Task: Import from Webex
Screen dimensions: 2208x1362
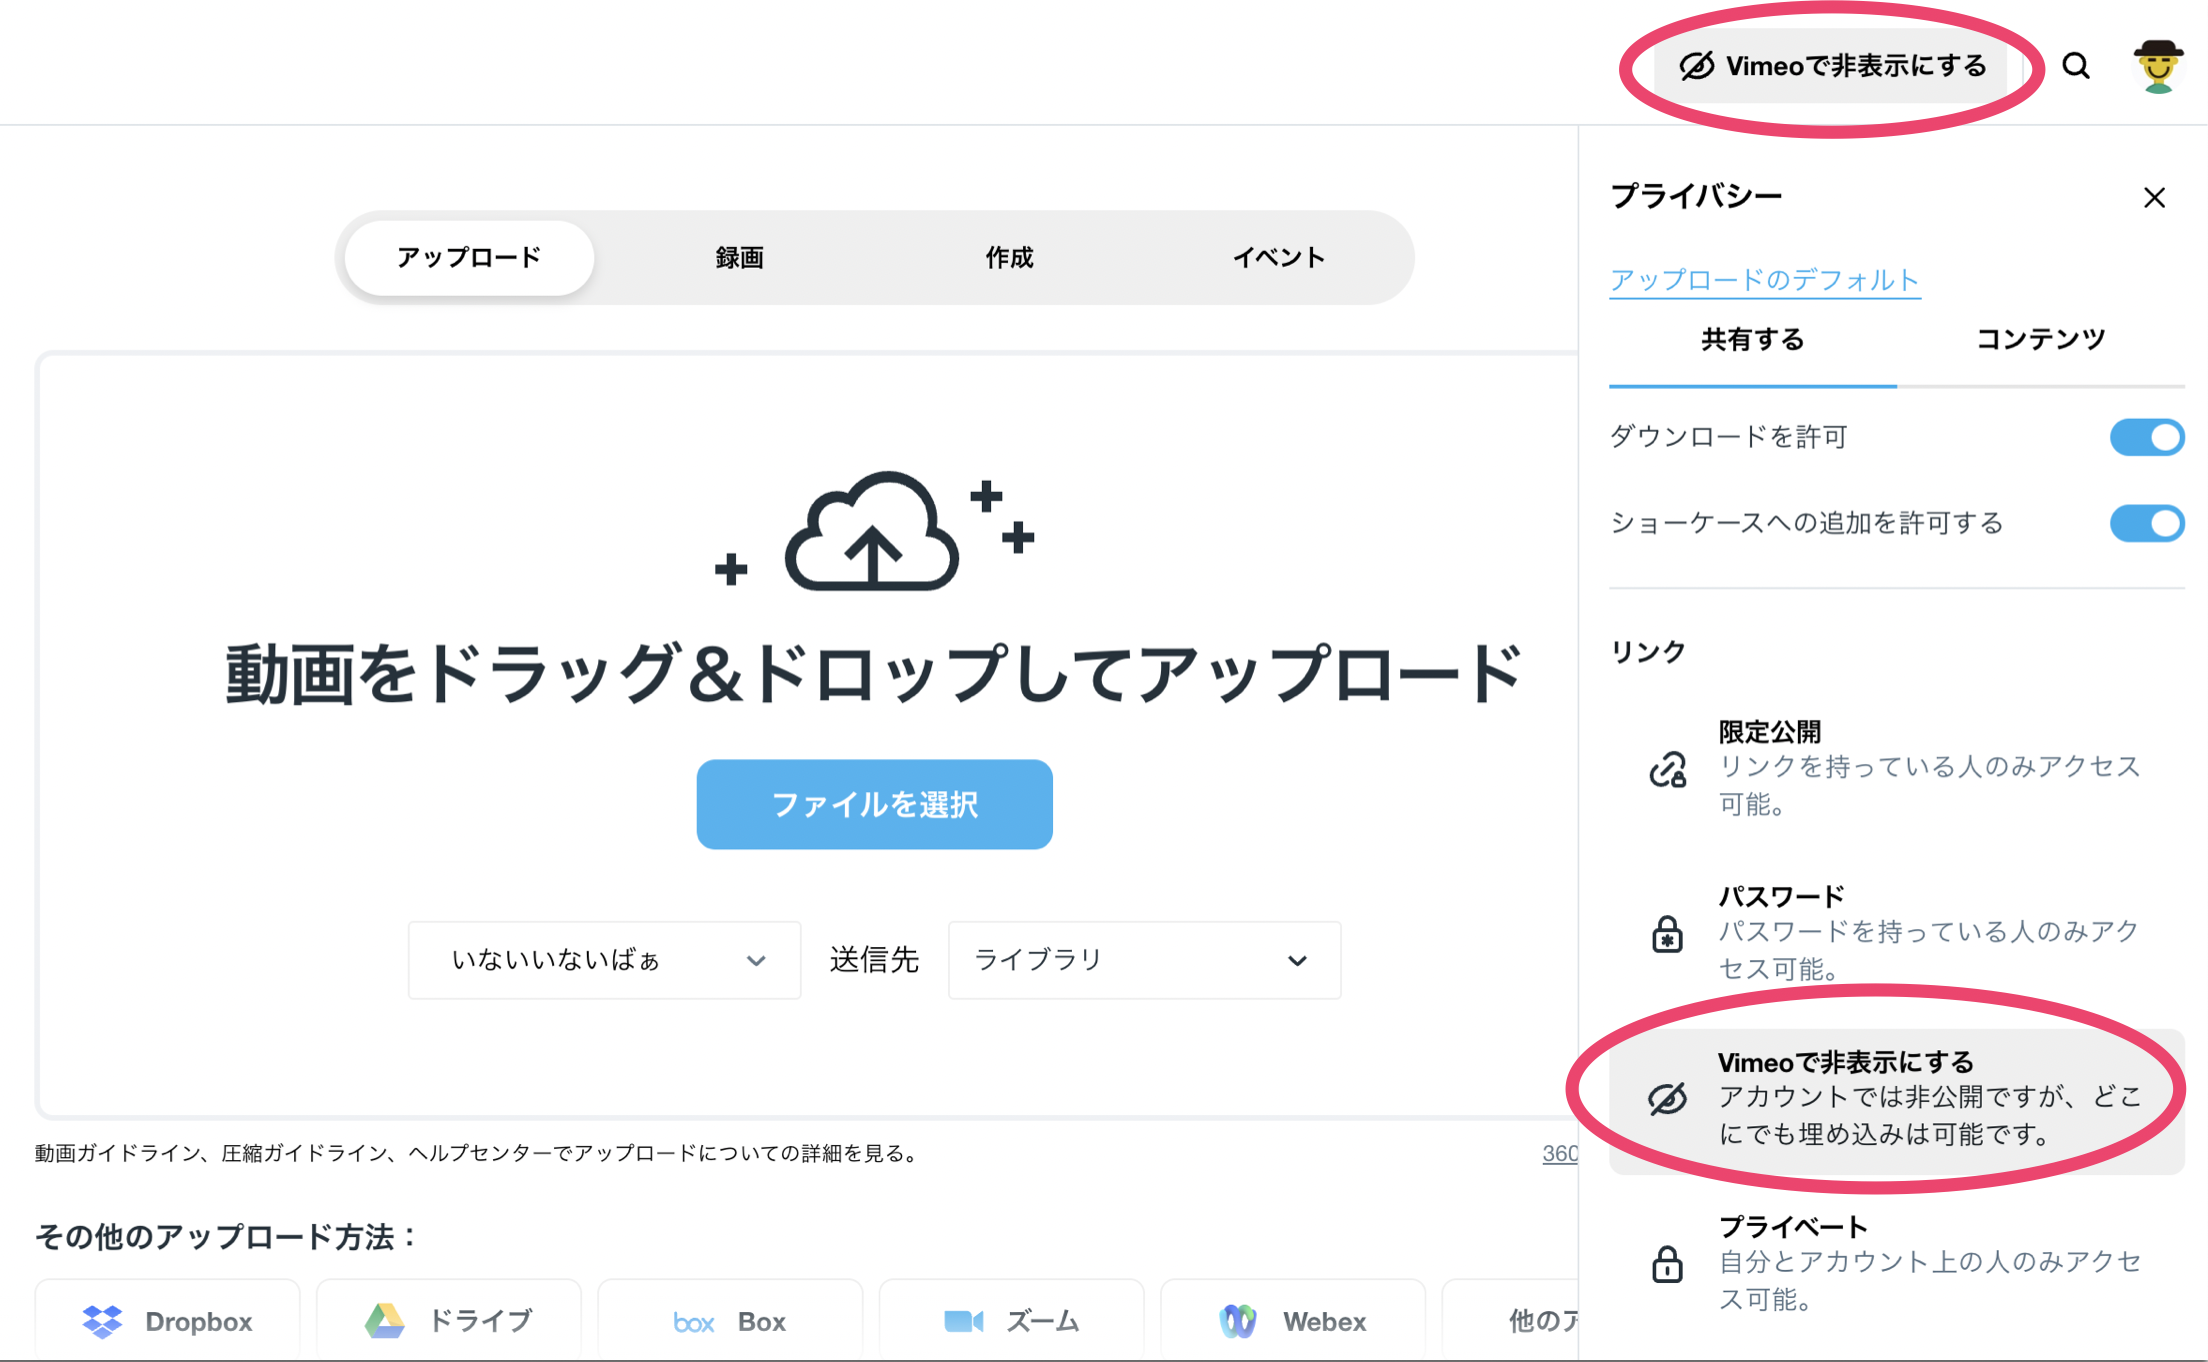Action: [1293, 1321]
